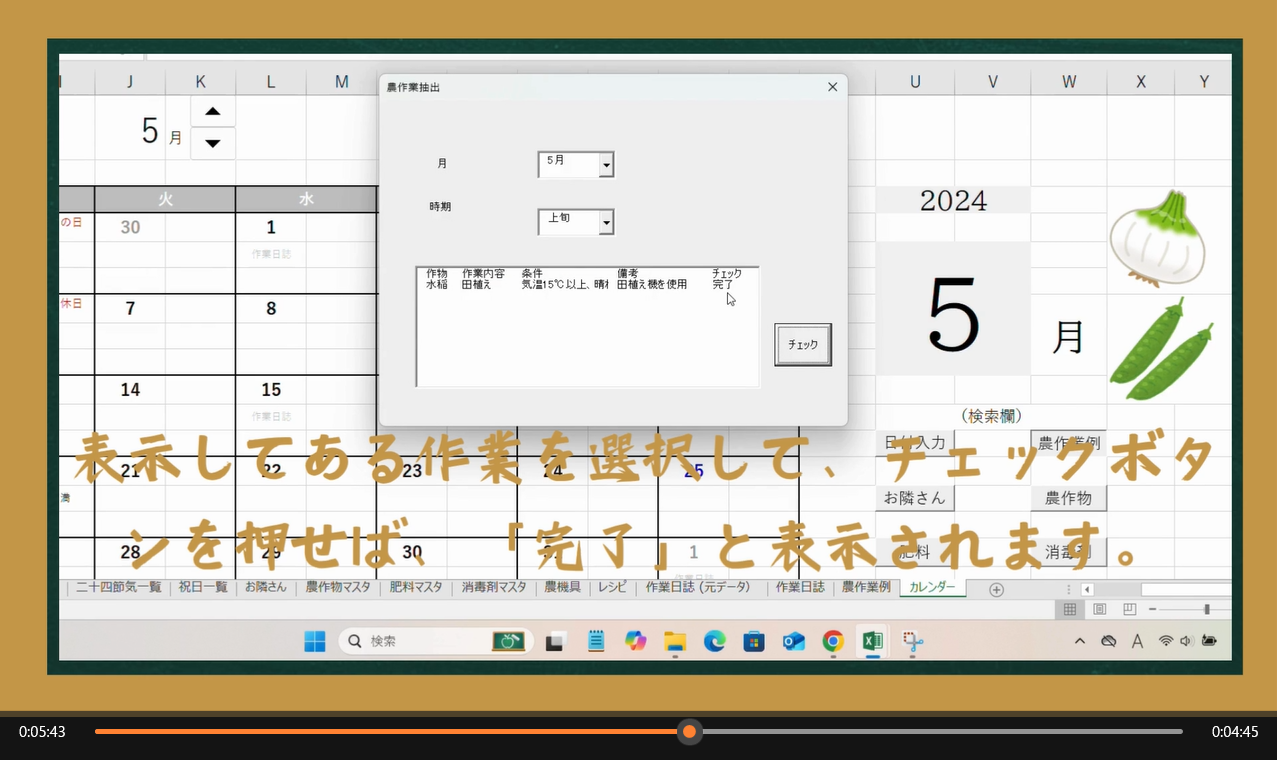Viewport: 1277px width, 760px height.
Task: Open Snipping Tool in the taskbar
Action: [x=912, y=641]
